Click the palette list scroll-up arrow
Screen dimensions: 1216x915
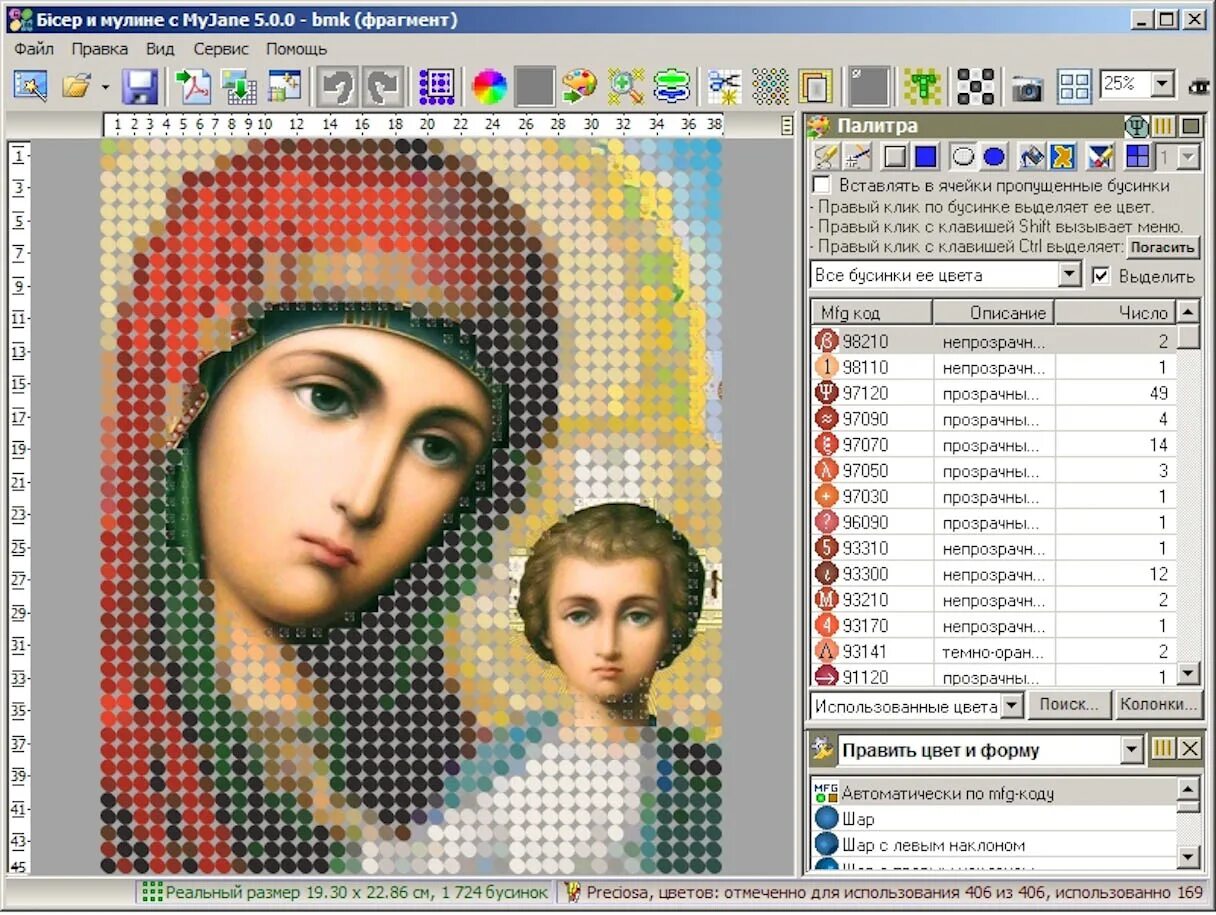point(1188,312)
